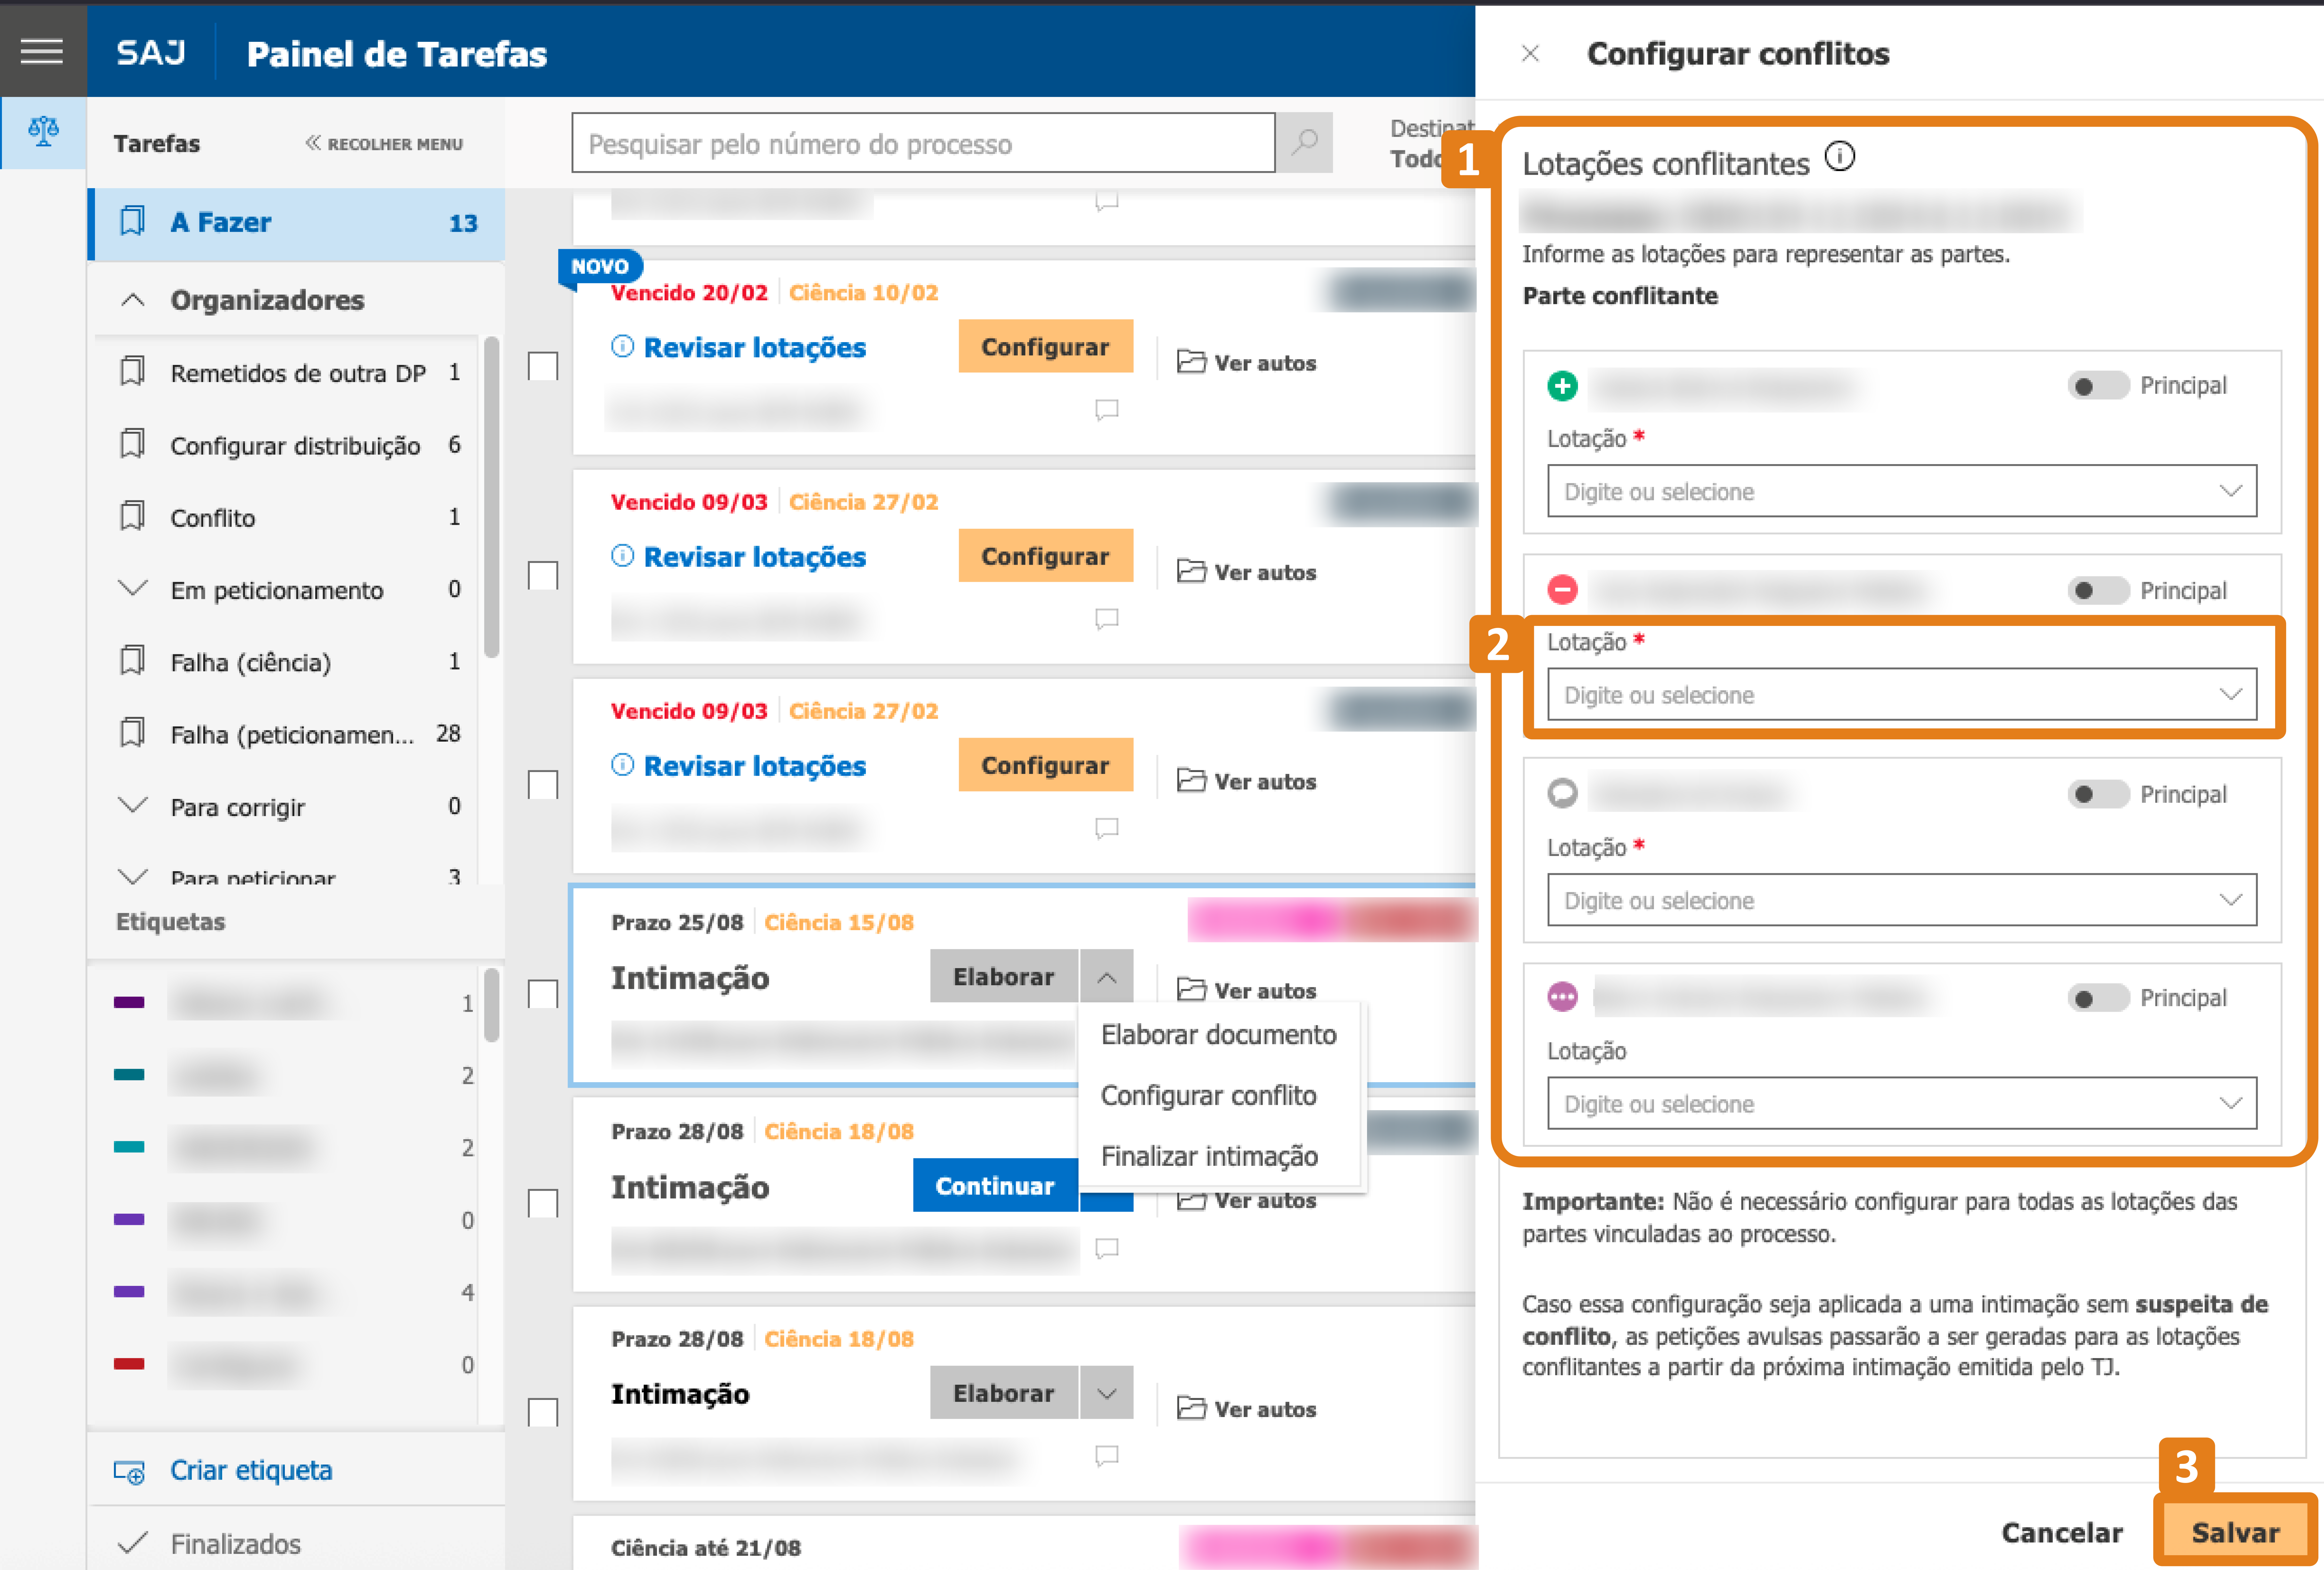This screenshot has height=1570, width=2324.
Task: Click the gray circle party icon
Action: pos(1562,793)
